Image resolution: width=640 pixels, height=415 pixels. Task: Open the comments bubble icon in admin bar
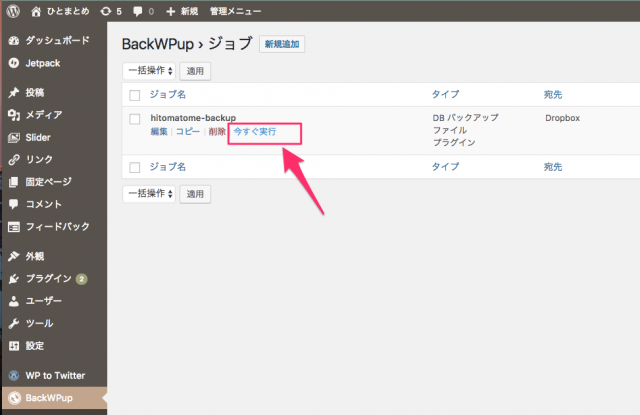[138, 11]
